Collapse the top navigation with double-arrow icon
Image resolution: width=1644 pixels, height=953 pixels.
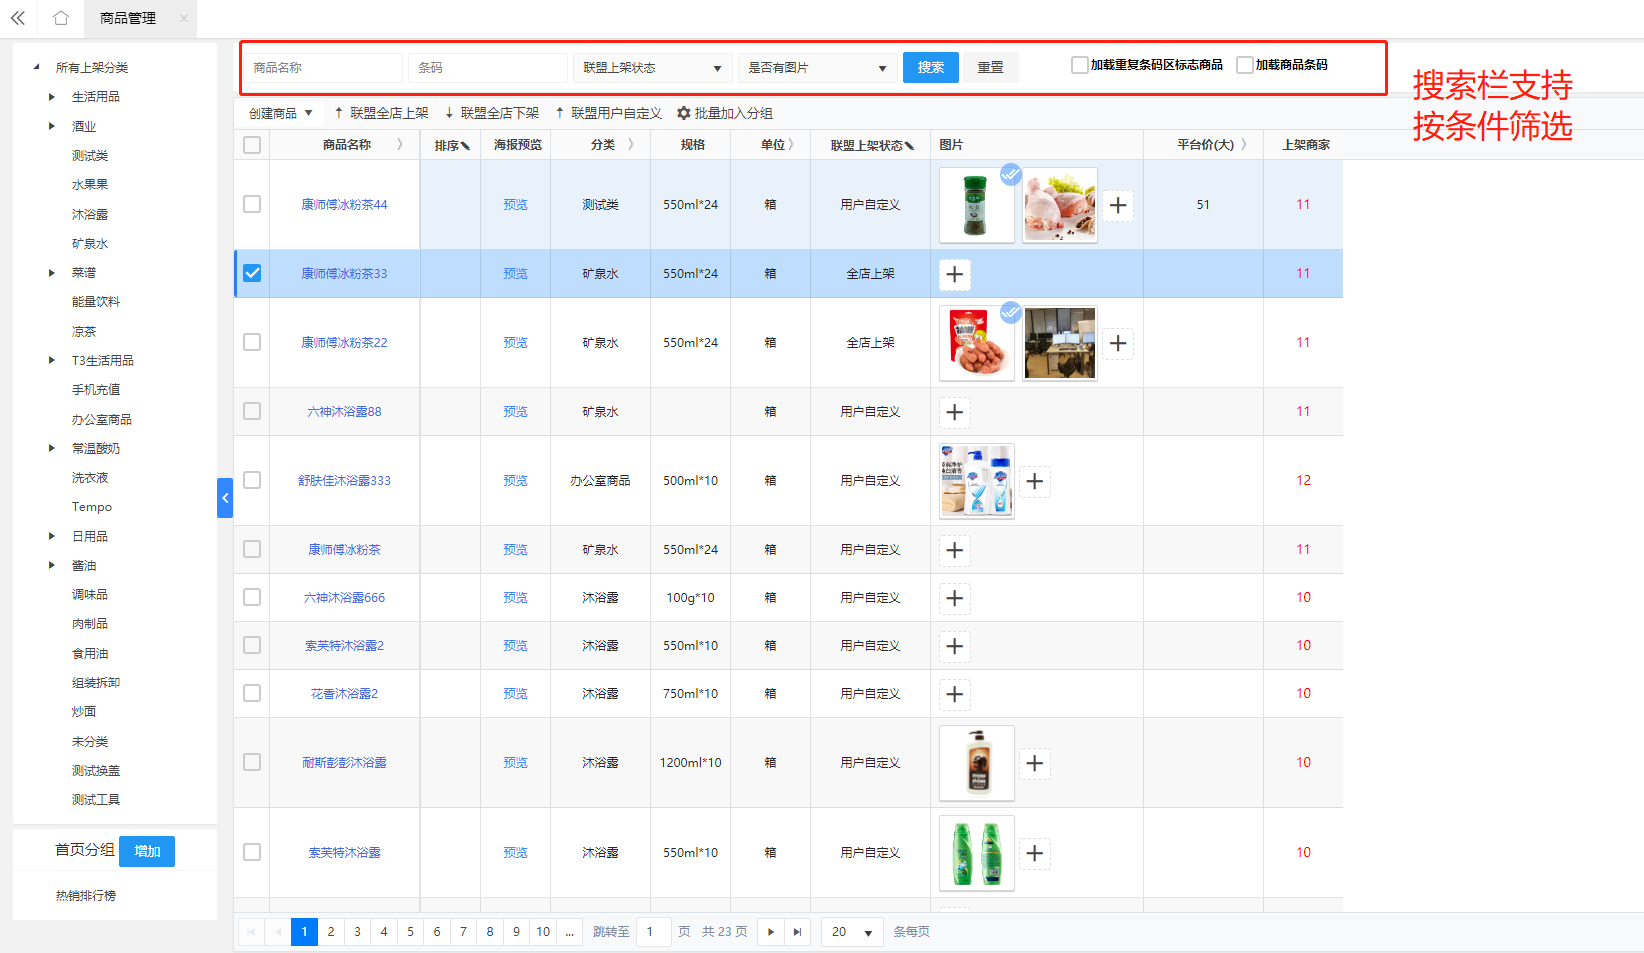click(x=18, y=18)
